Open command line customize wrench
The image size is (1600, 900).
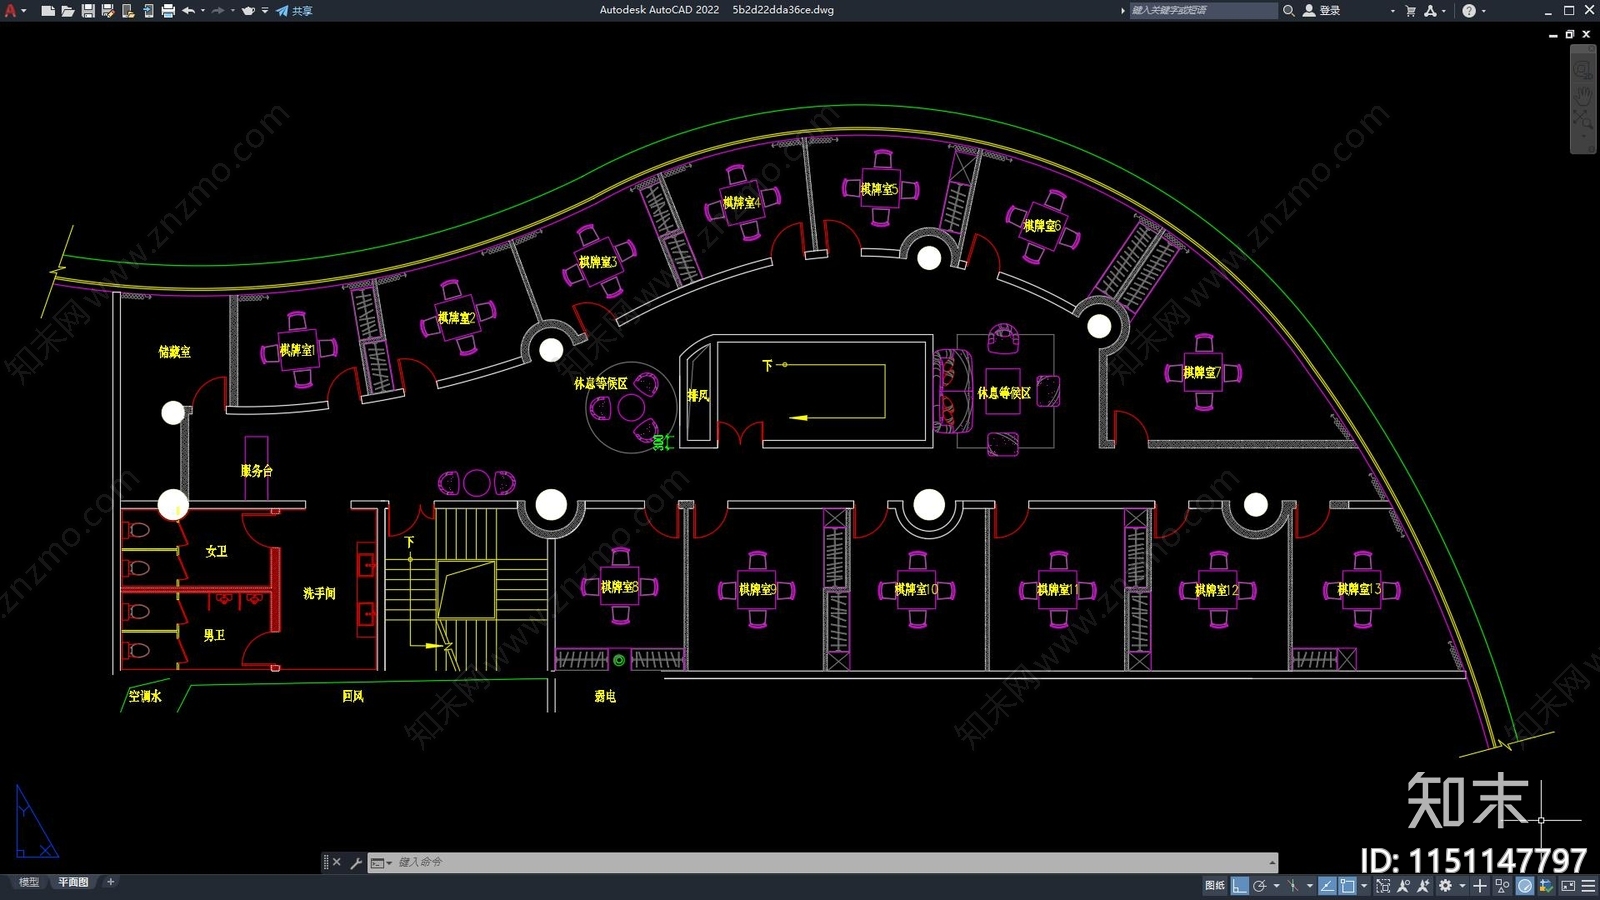coord(356,862)
